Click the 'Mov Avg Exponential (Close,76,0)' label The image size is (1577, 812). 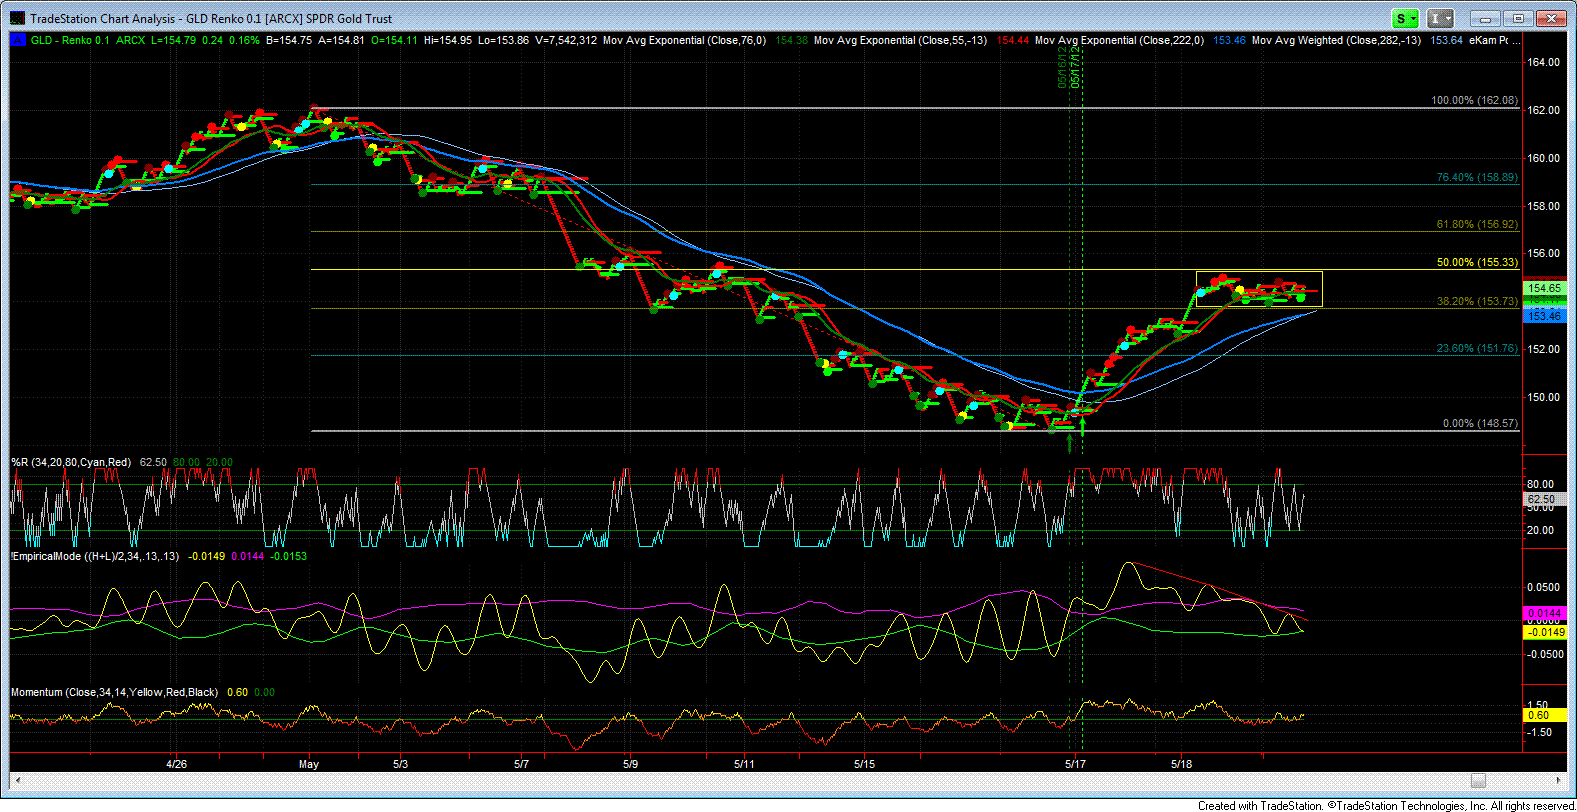click(x=685, y=40)
